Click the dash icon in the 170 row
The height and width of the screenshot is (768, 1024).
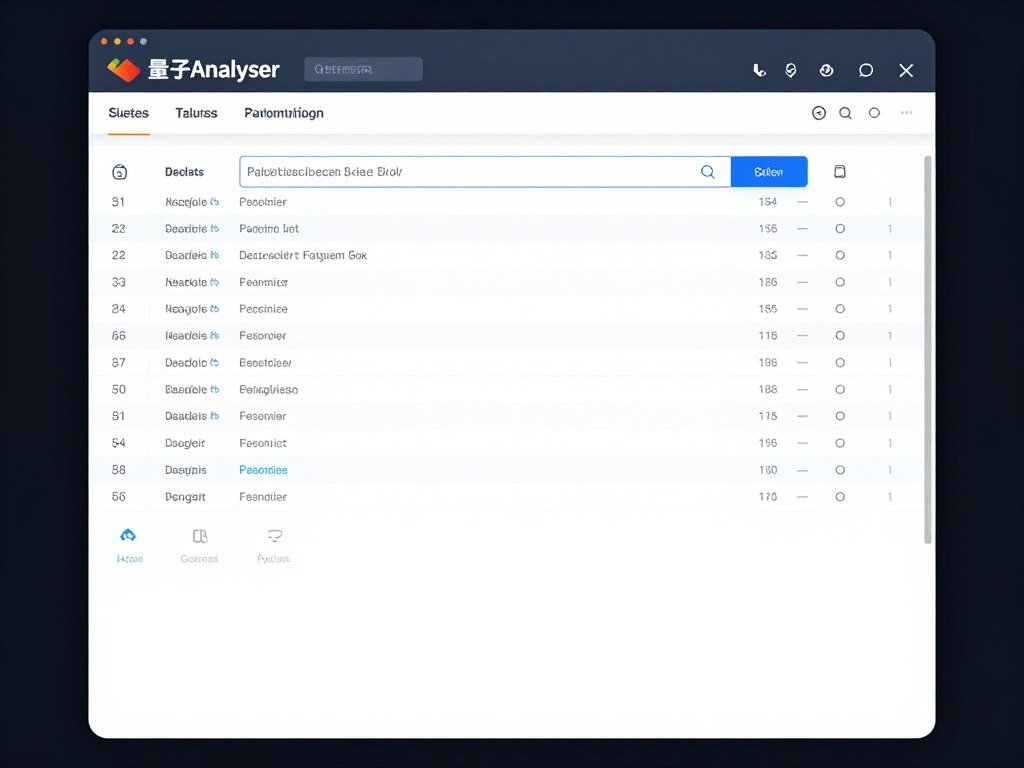coord(803,497)
